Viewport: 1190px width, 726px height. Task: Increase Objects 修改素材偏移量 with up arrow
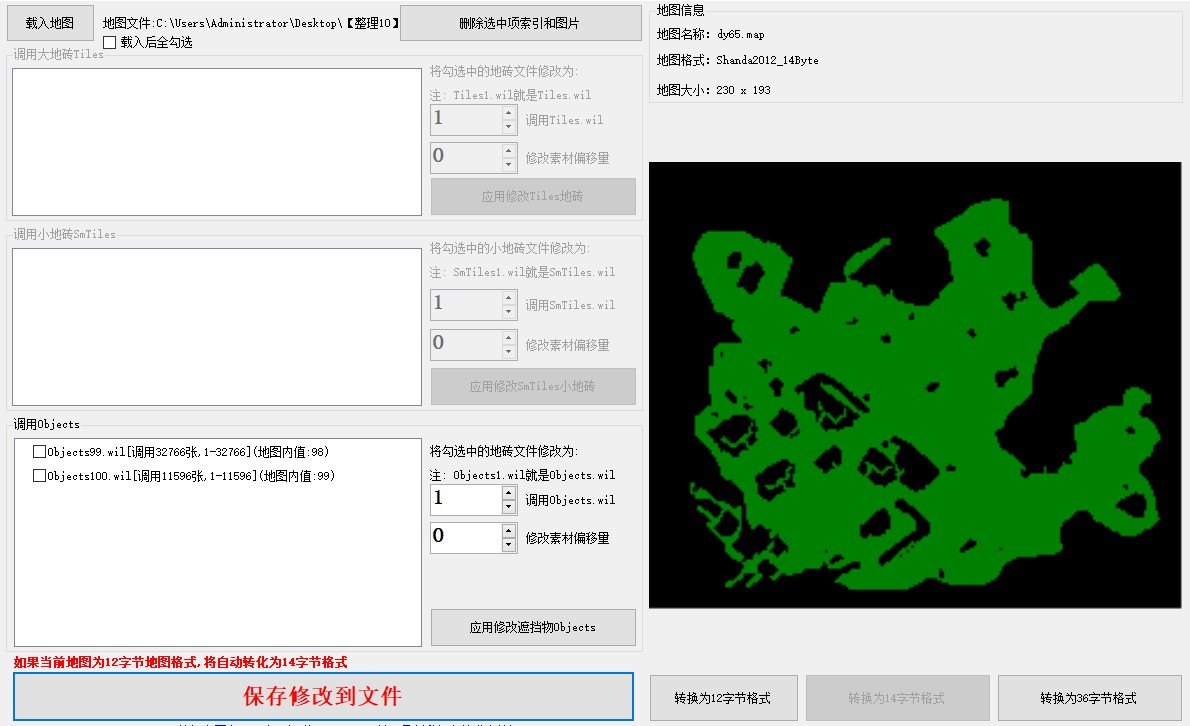click(509, 531)
